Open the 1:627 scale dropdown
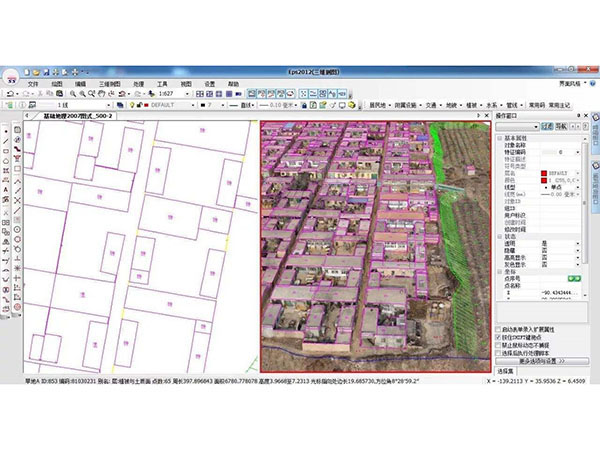Screen dimensions: 600x450 [187, 94]
